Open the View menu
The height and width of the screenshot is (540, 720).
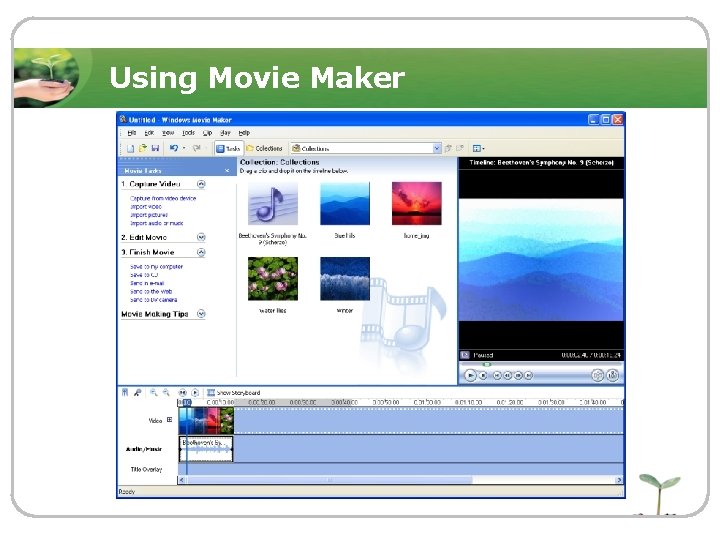(168, 133)
